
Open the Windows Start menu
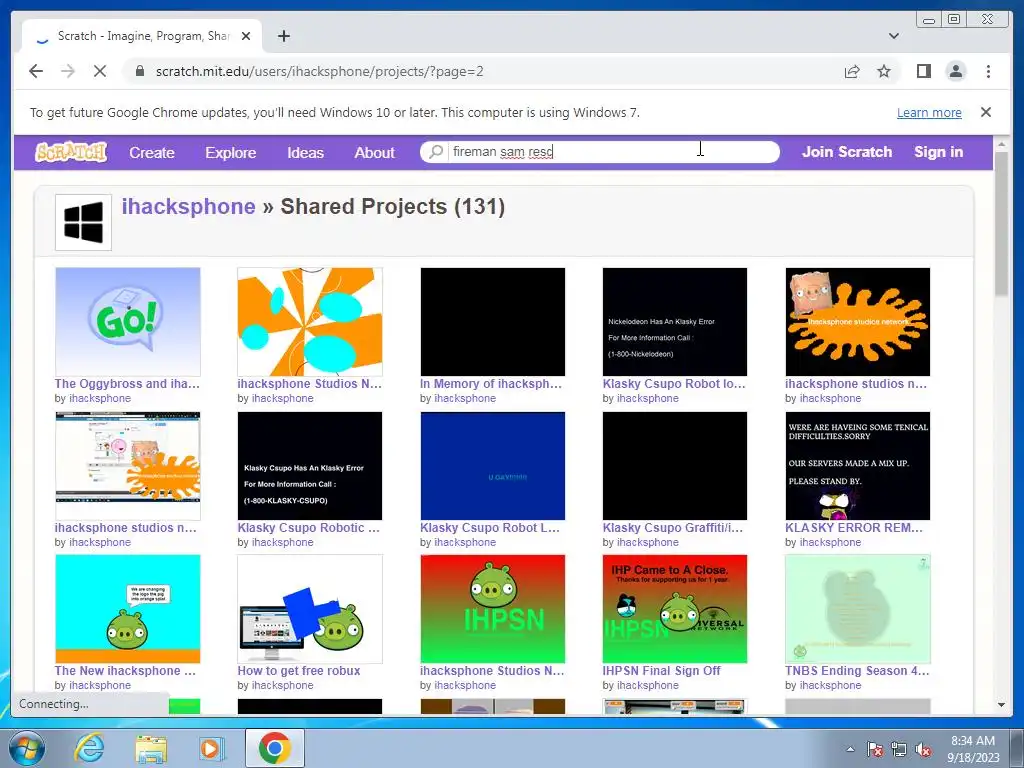click(x=25, y=748)
